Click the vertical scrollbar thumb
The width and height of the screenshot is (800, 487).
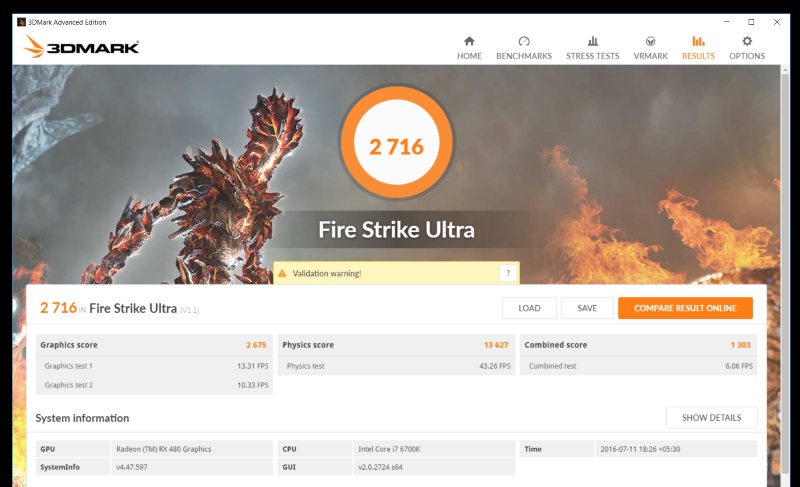click(x=785, y=273)
